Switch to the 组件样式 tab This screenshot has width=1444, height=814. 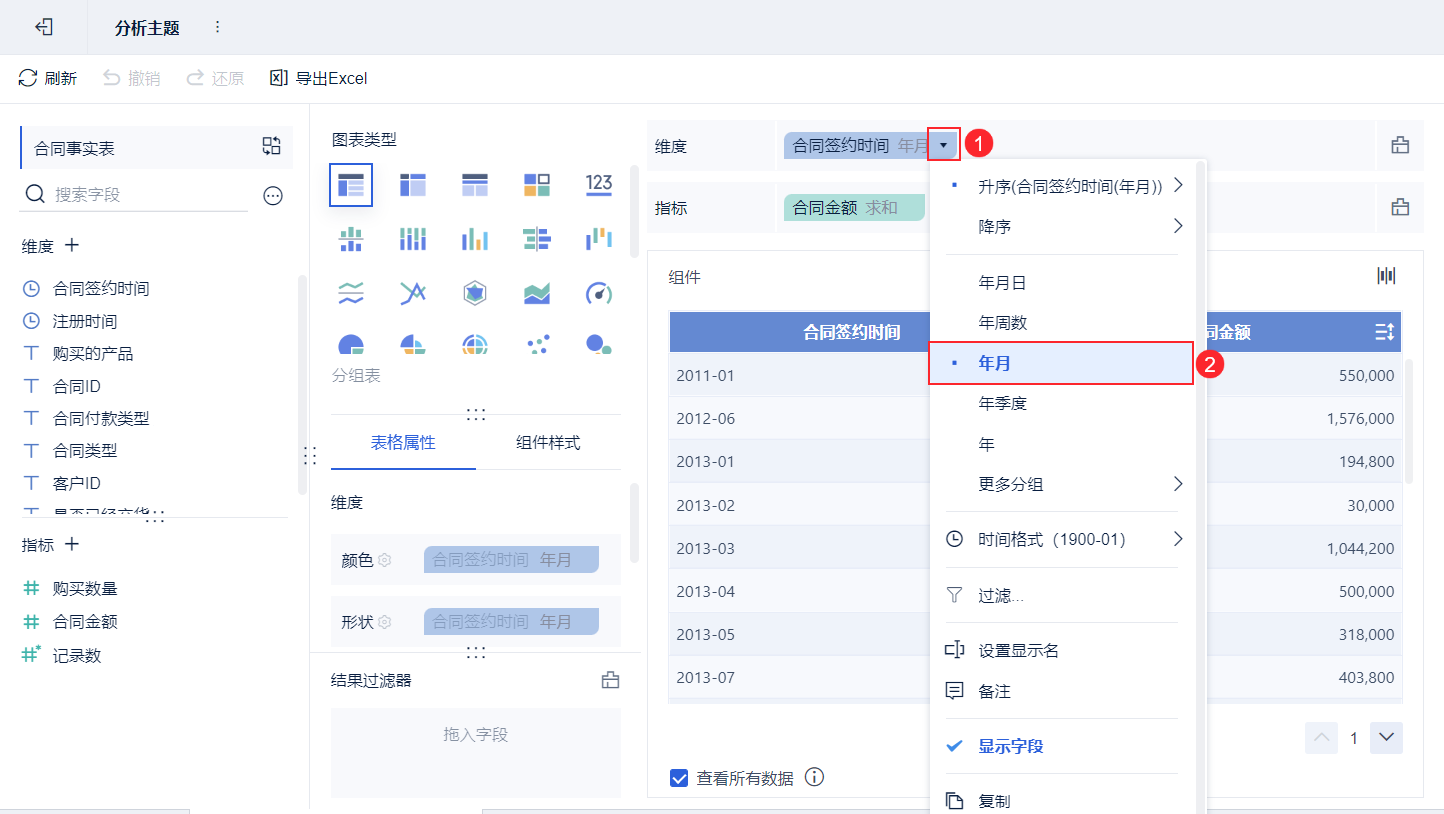tap(548, 442)
